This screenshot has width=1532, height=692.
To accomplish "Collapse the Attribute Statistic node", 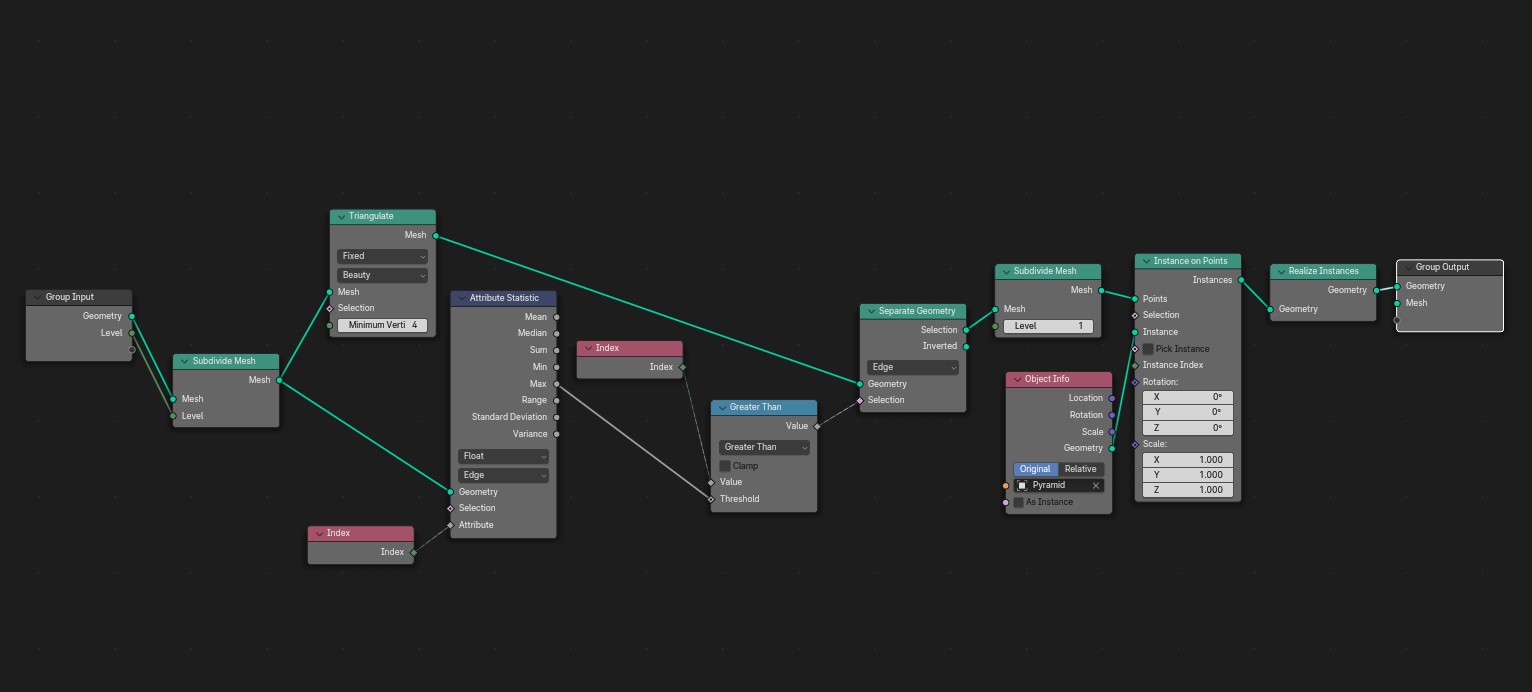I will 460,298.
